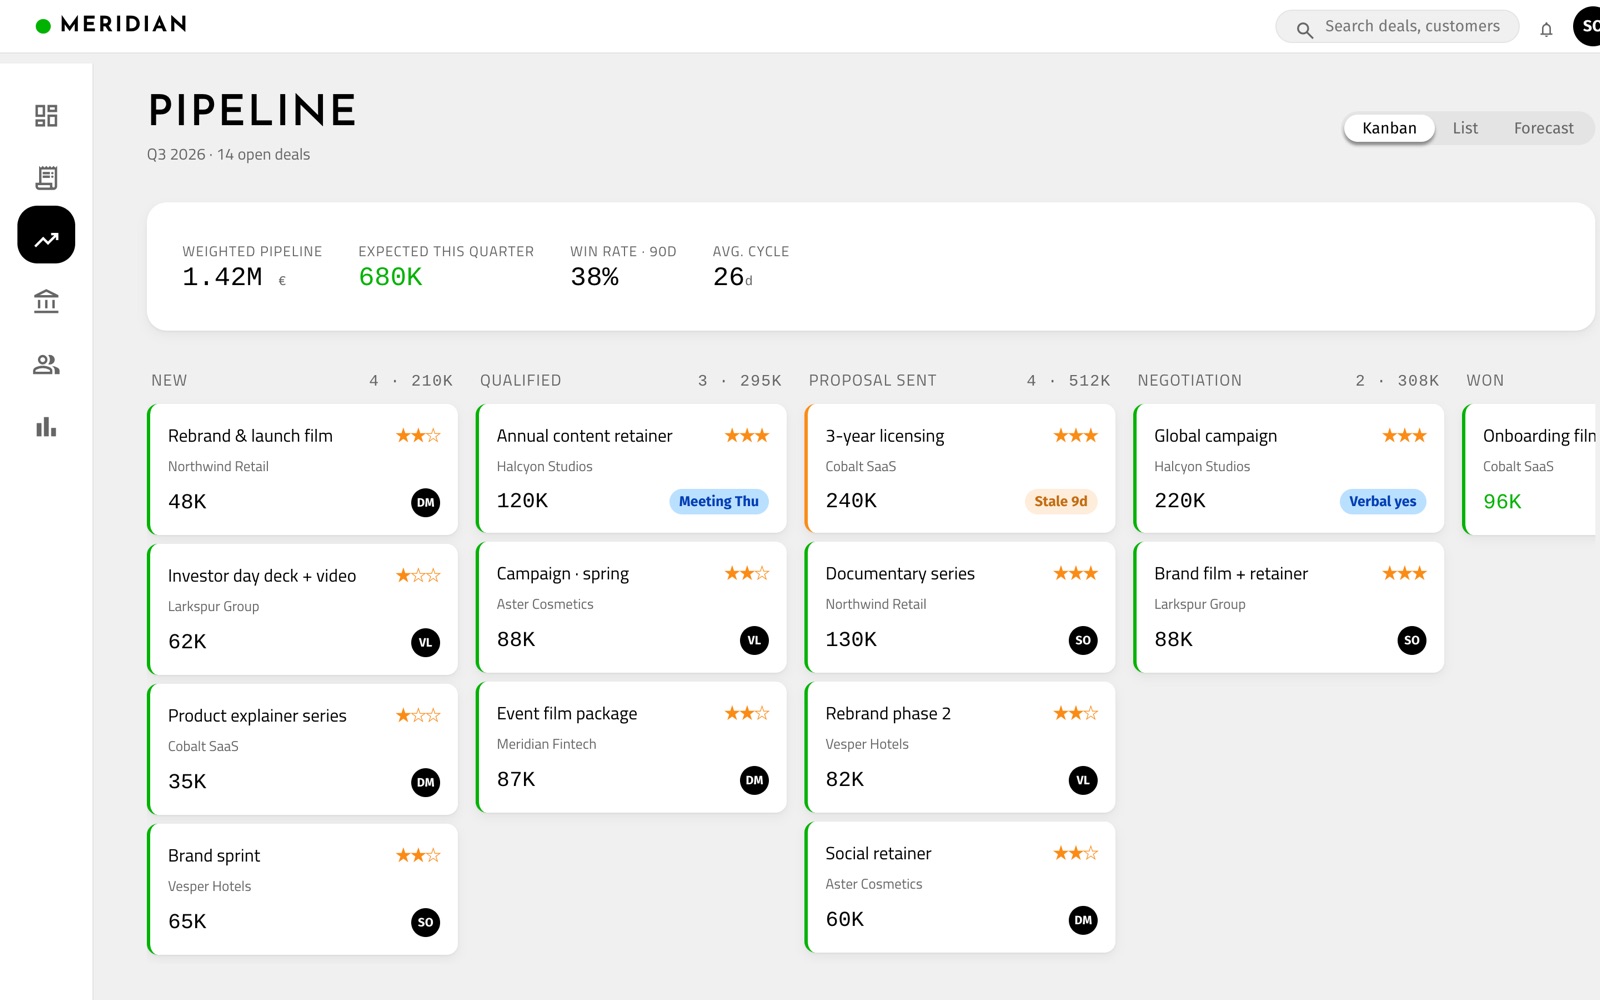Open the invoices receipt icon in sidebar

coord(46,178)
